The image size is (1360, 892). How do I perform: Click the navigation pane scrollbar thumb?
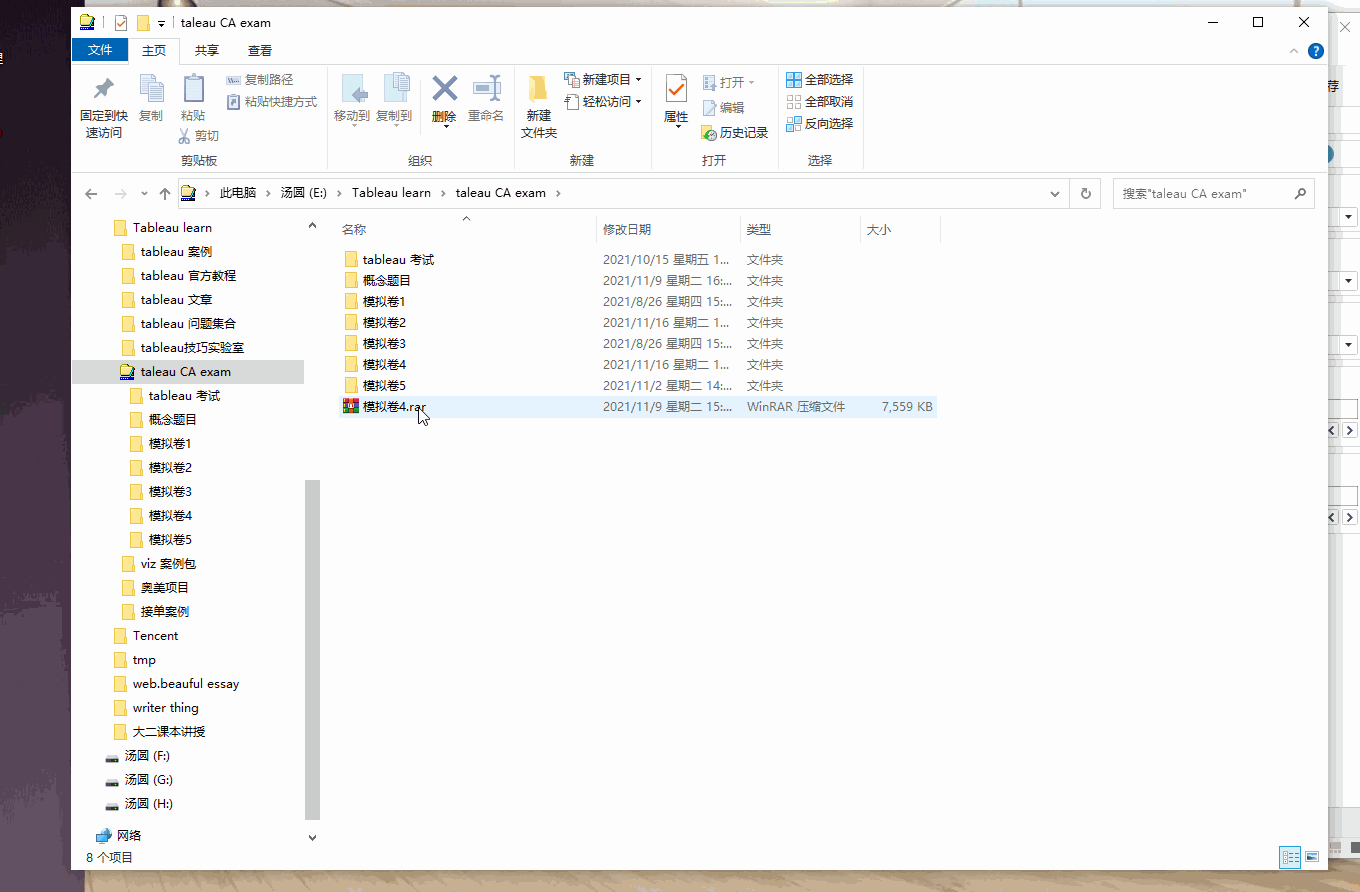(x=312, y=650)
